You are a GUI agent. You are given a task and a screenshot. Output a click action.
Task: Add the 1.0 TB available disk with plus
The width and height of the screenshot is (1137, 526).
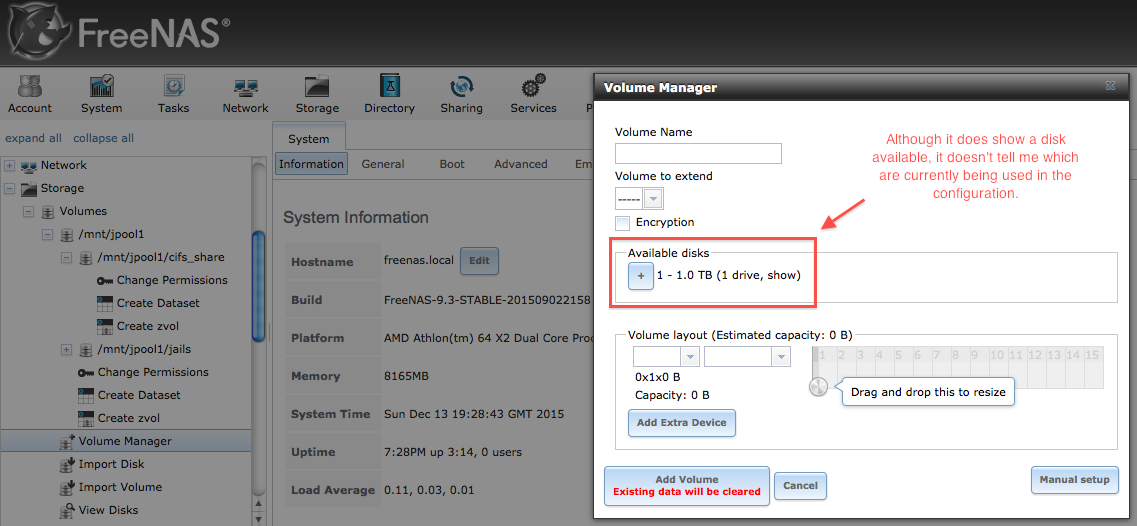pos(641,276)
